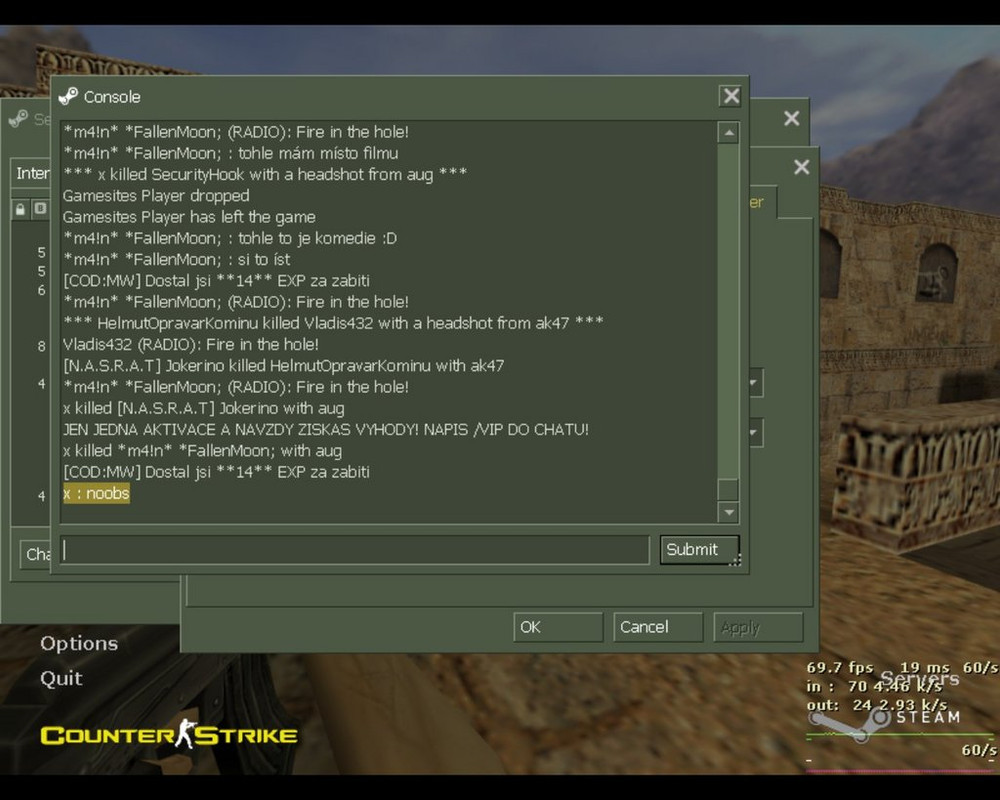Click Cancel in the options dialog
Viewport: 1000px width, 800px height.
pyautogui.click(x=658, y=627)
